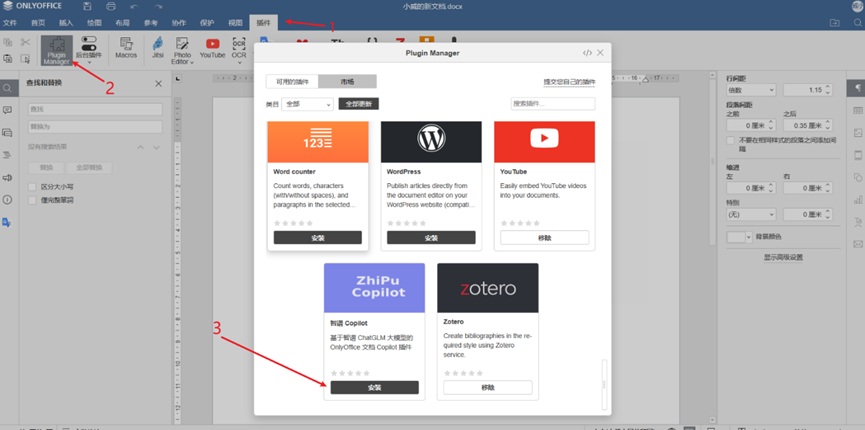The image size is (865, 430).
Task: Select the 市场 marketplace tab
Action: [348, 82]
